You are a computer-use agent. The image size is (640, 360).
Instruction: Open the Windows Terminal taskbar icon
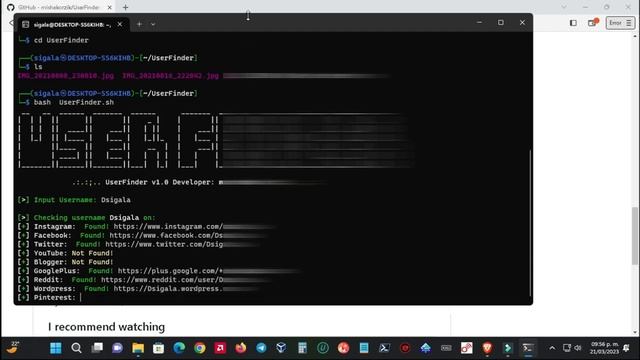528,348
